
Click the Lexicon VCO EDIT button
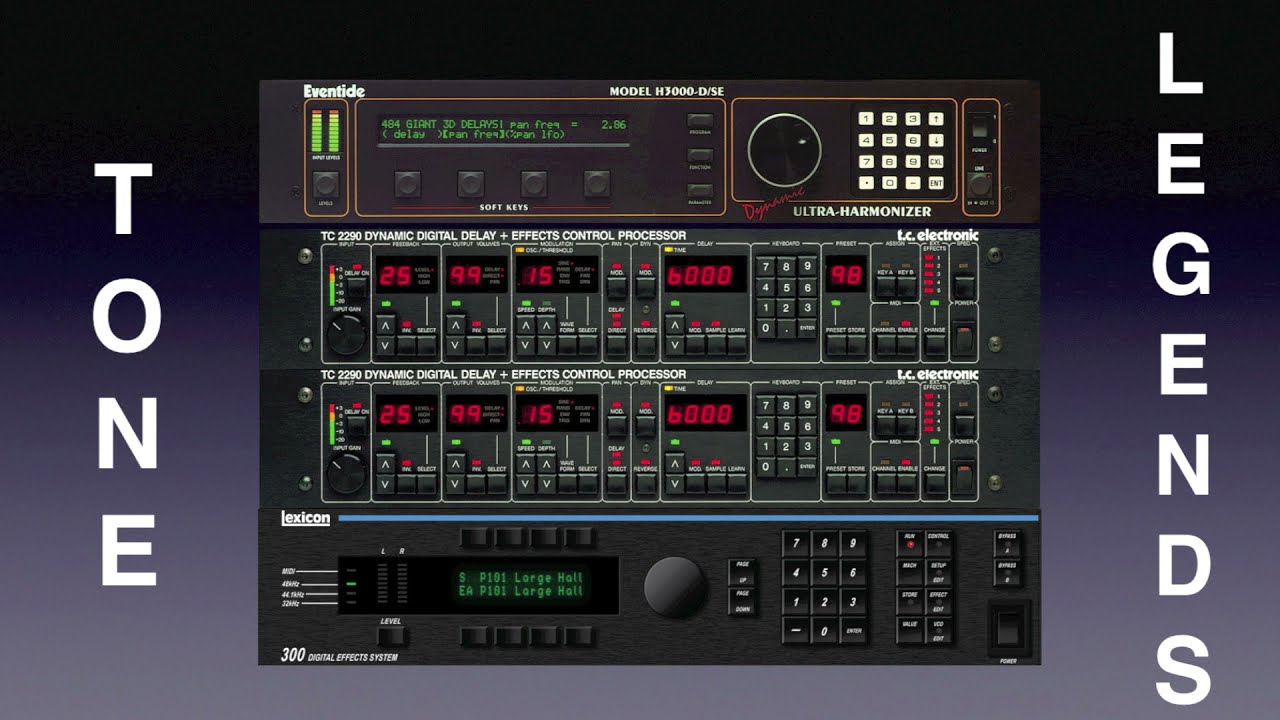click(938, 630)
